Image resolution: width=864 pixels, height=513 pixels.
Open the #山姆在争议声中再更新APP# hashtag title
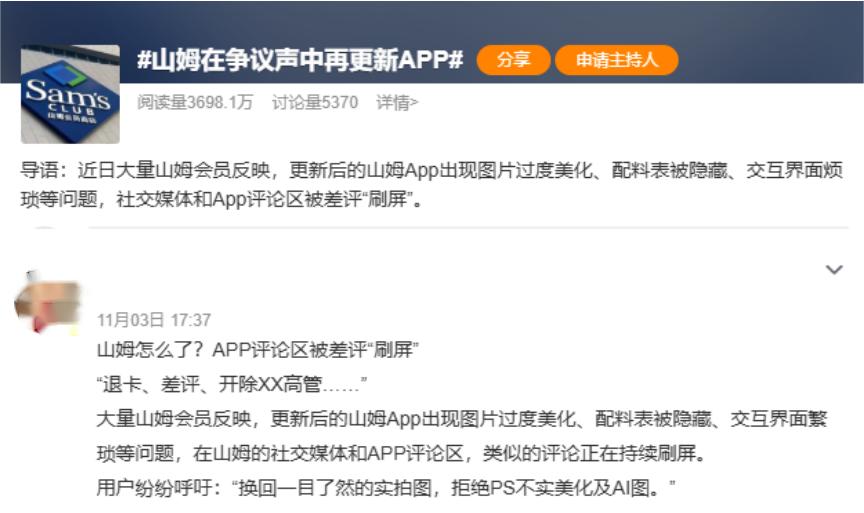(300, 60)
